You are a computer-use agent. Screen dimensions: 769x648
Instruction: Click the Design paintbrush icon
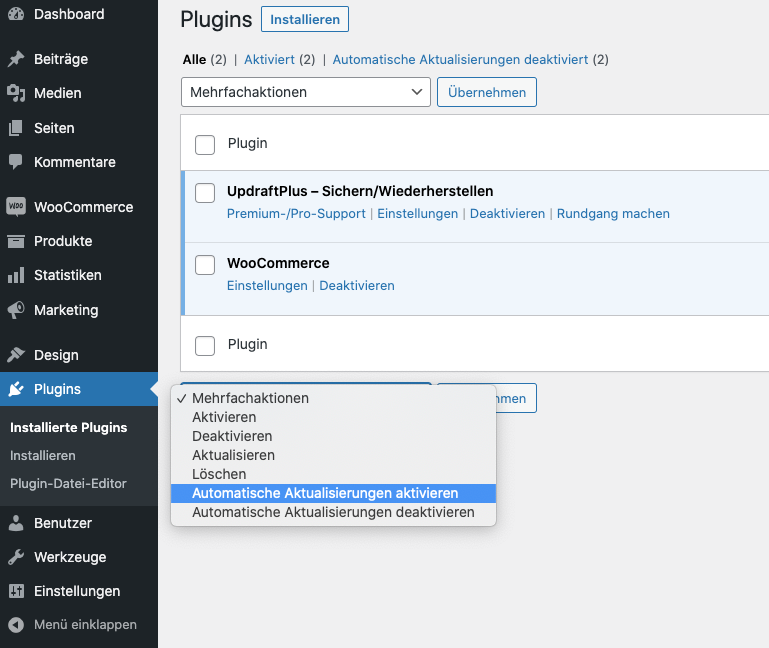tap(16, 355)
